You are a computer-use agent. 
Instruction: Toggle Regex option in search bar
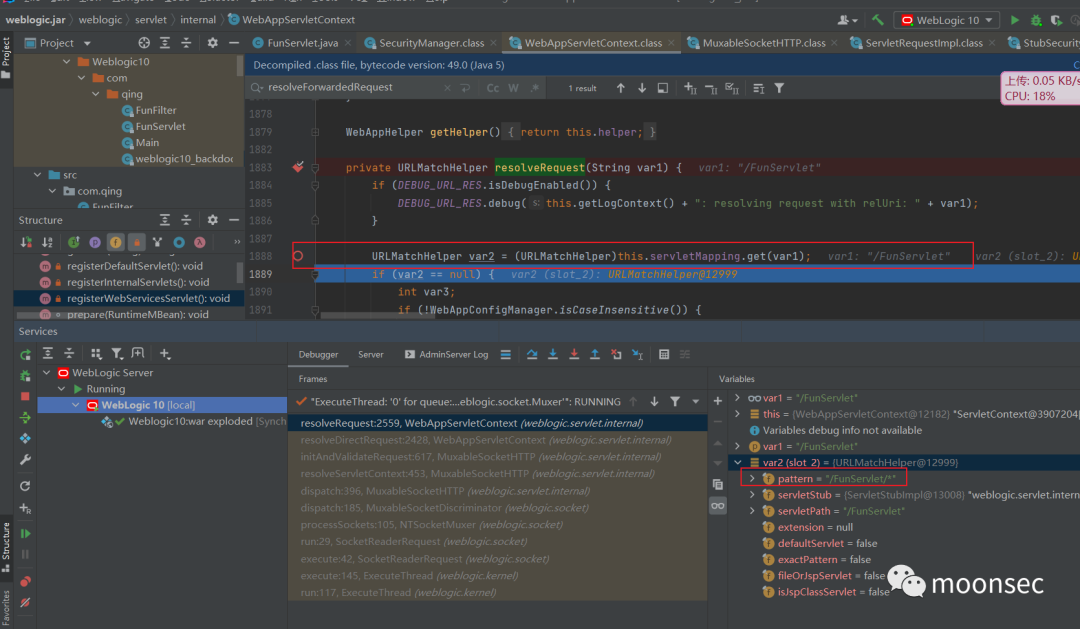[x=534, y=88]
